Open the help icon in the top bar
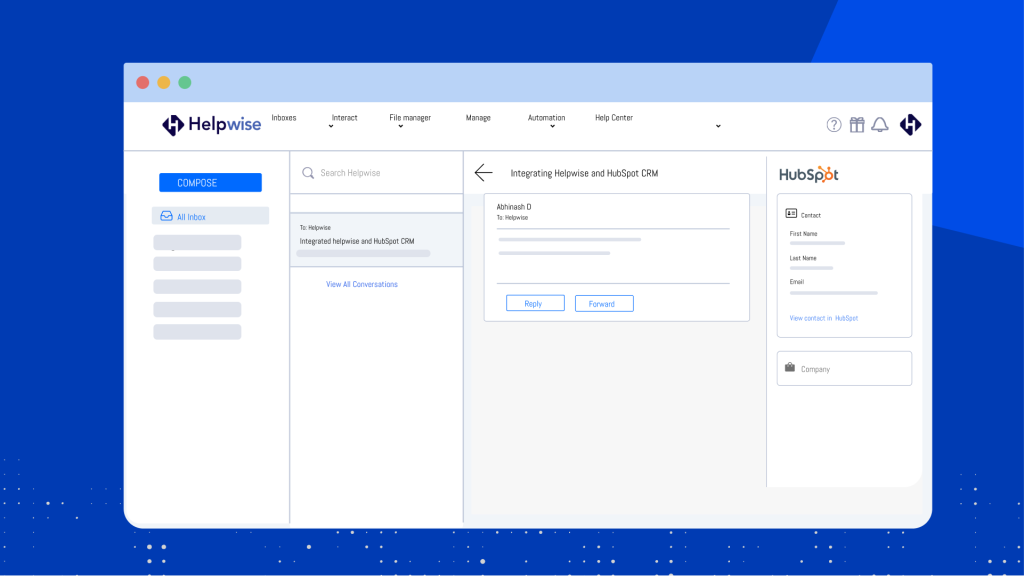Image resolution: width=1024 pixels, height=576 pixels. click(834, 124)
